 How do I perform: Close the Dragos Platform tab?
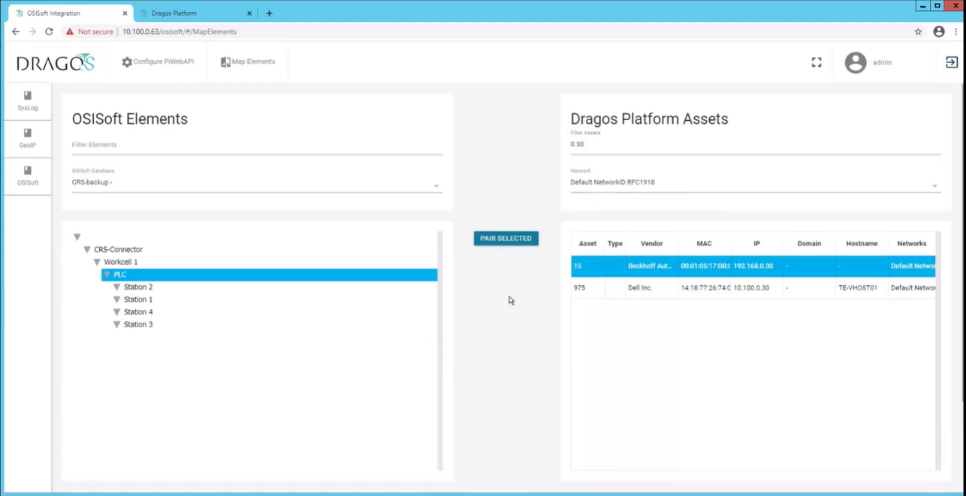pos(250,13)
